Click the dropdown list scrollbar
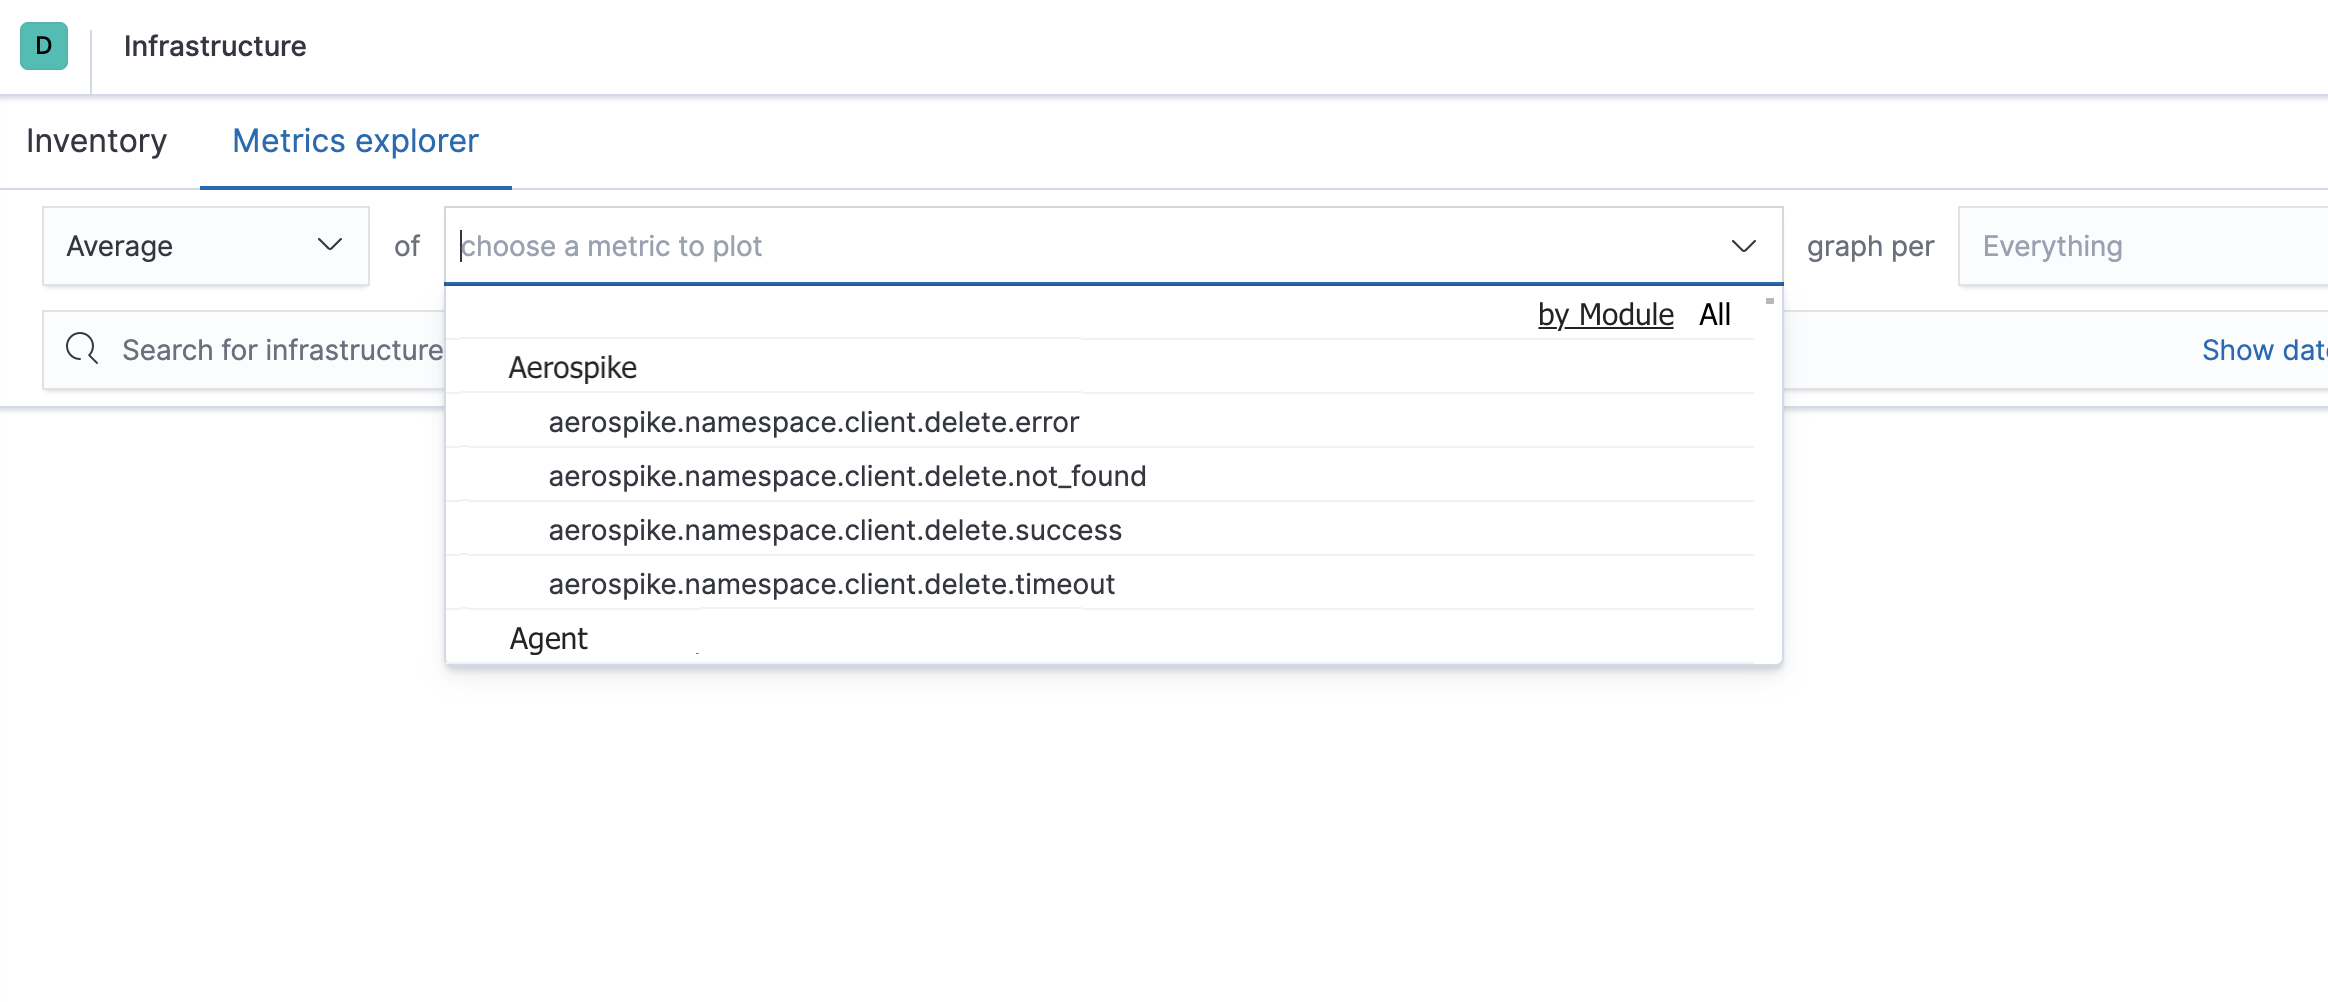The image size is (2328, 1002). pyautogui.click(x=1769, y=300)
